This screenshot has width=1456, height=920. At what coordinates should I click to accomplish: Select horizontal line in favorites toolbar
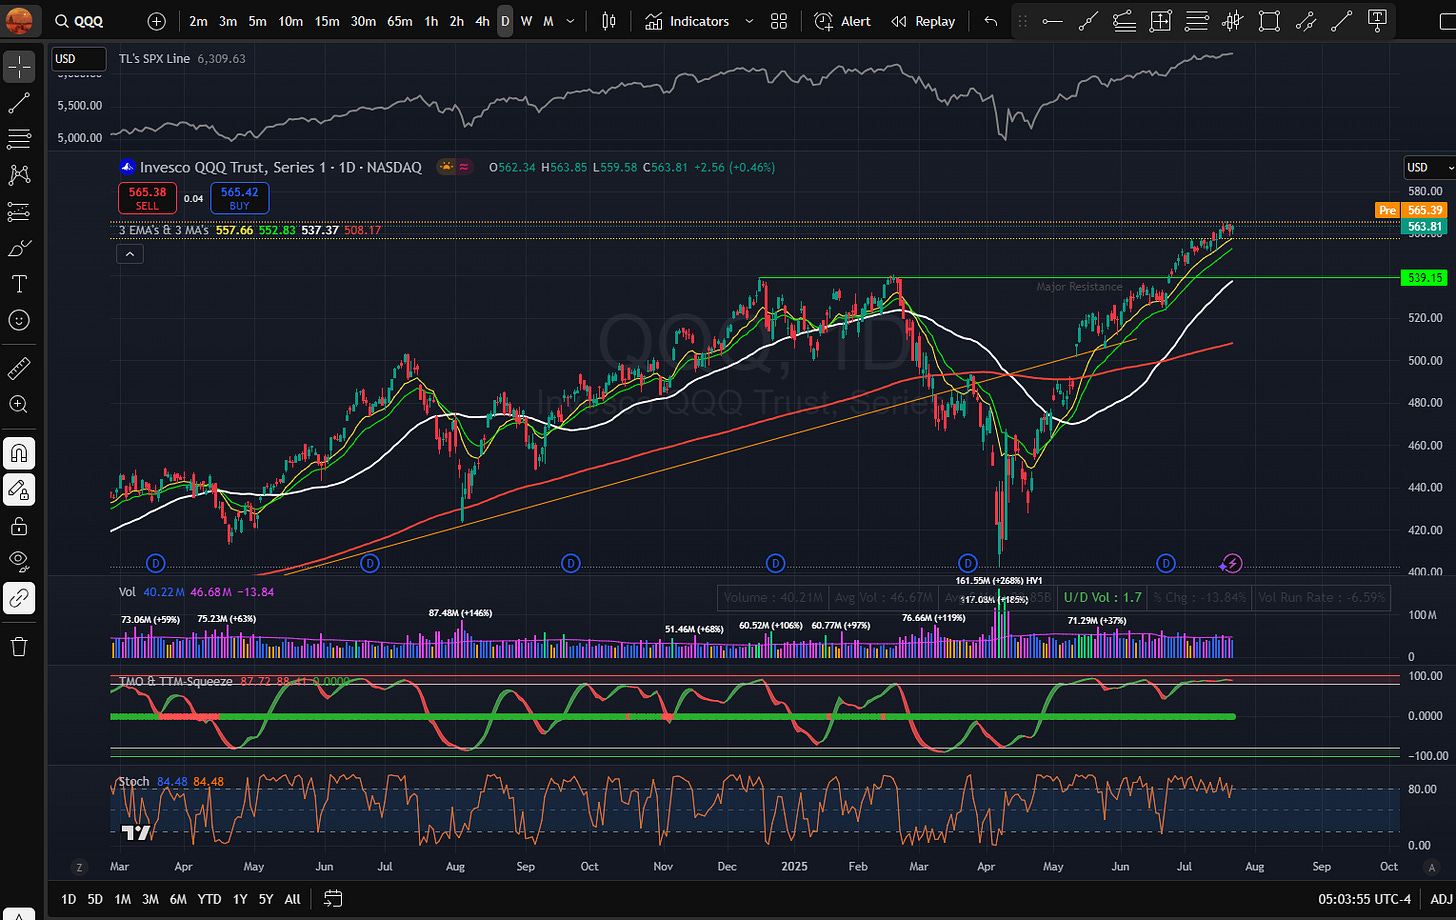(1052, 21)
